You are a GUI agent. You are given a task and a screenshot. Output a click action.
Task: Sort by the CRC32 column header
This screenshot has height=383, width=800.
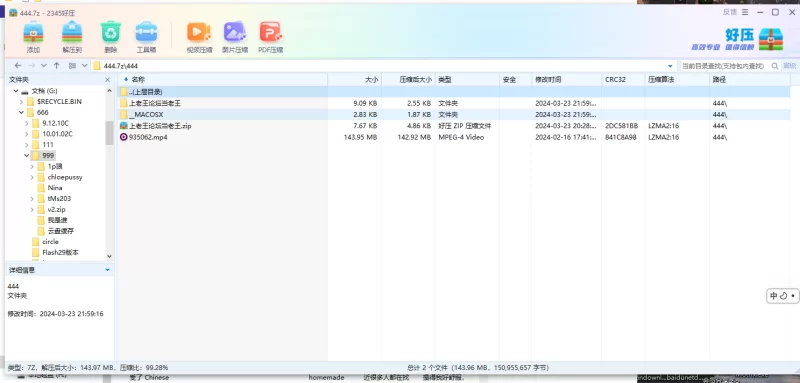[x=623, y=80]
